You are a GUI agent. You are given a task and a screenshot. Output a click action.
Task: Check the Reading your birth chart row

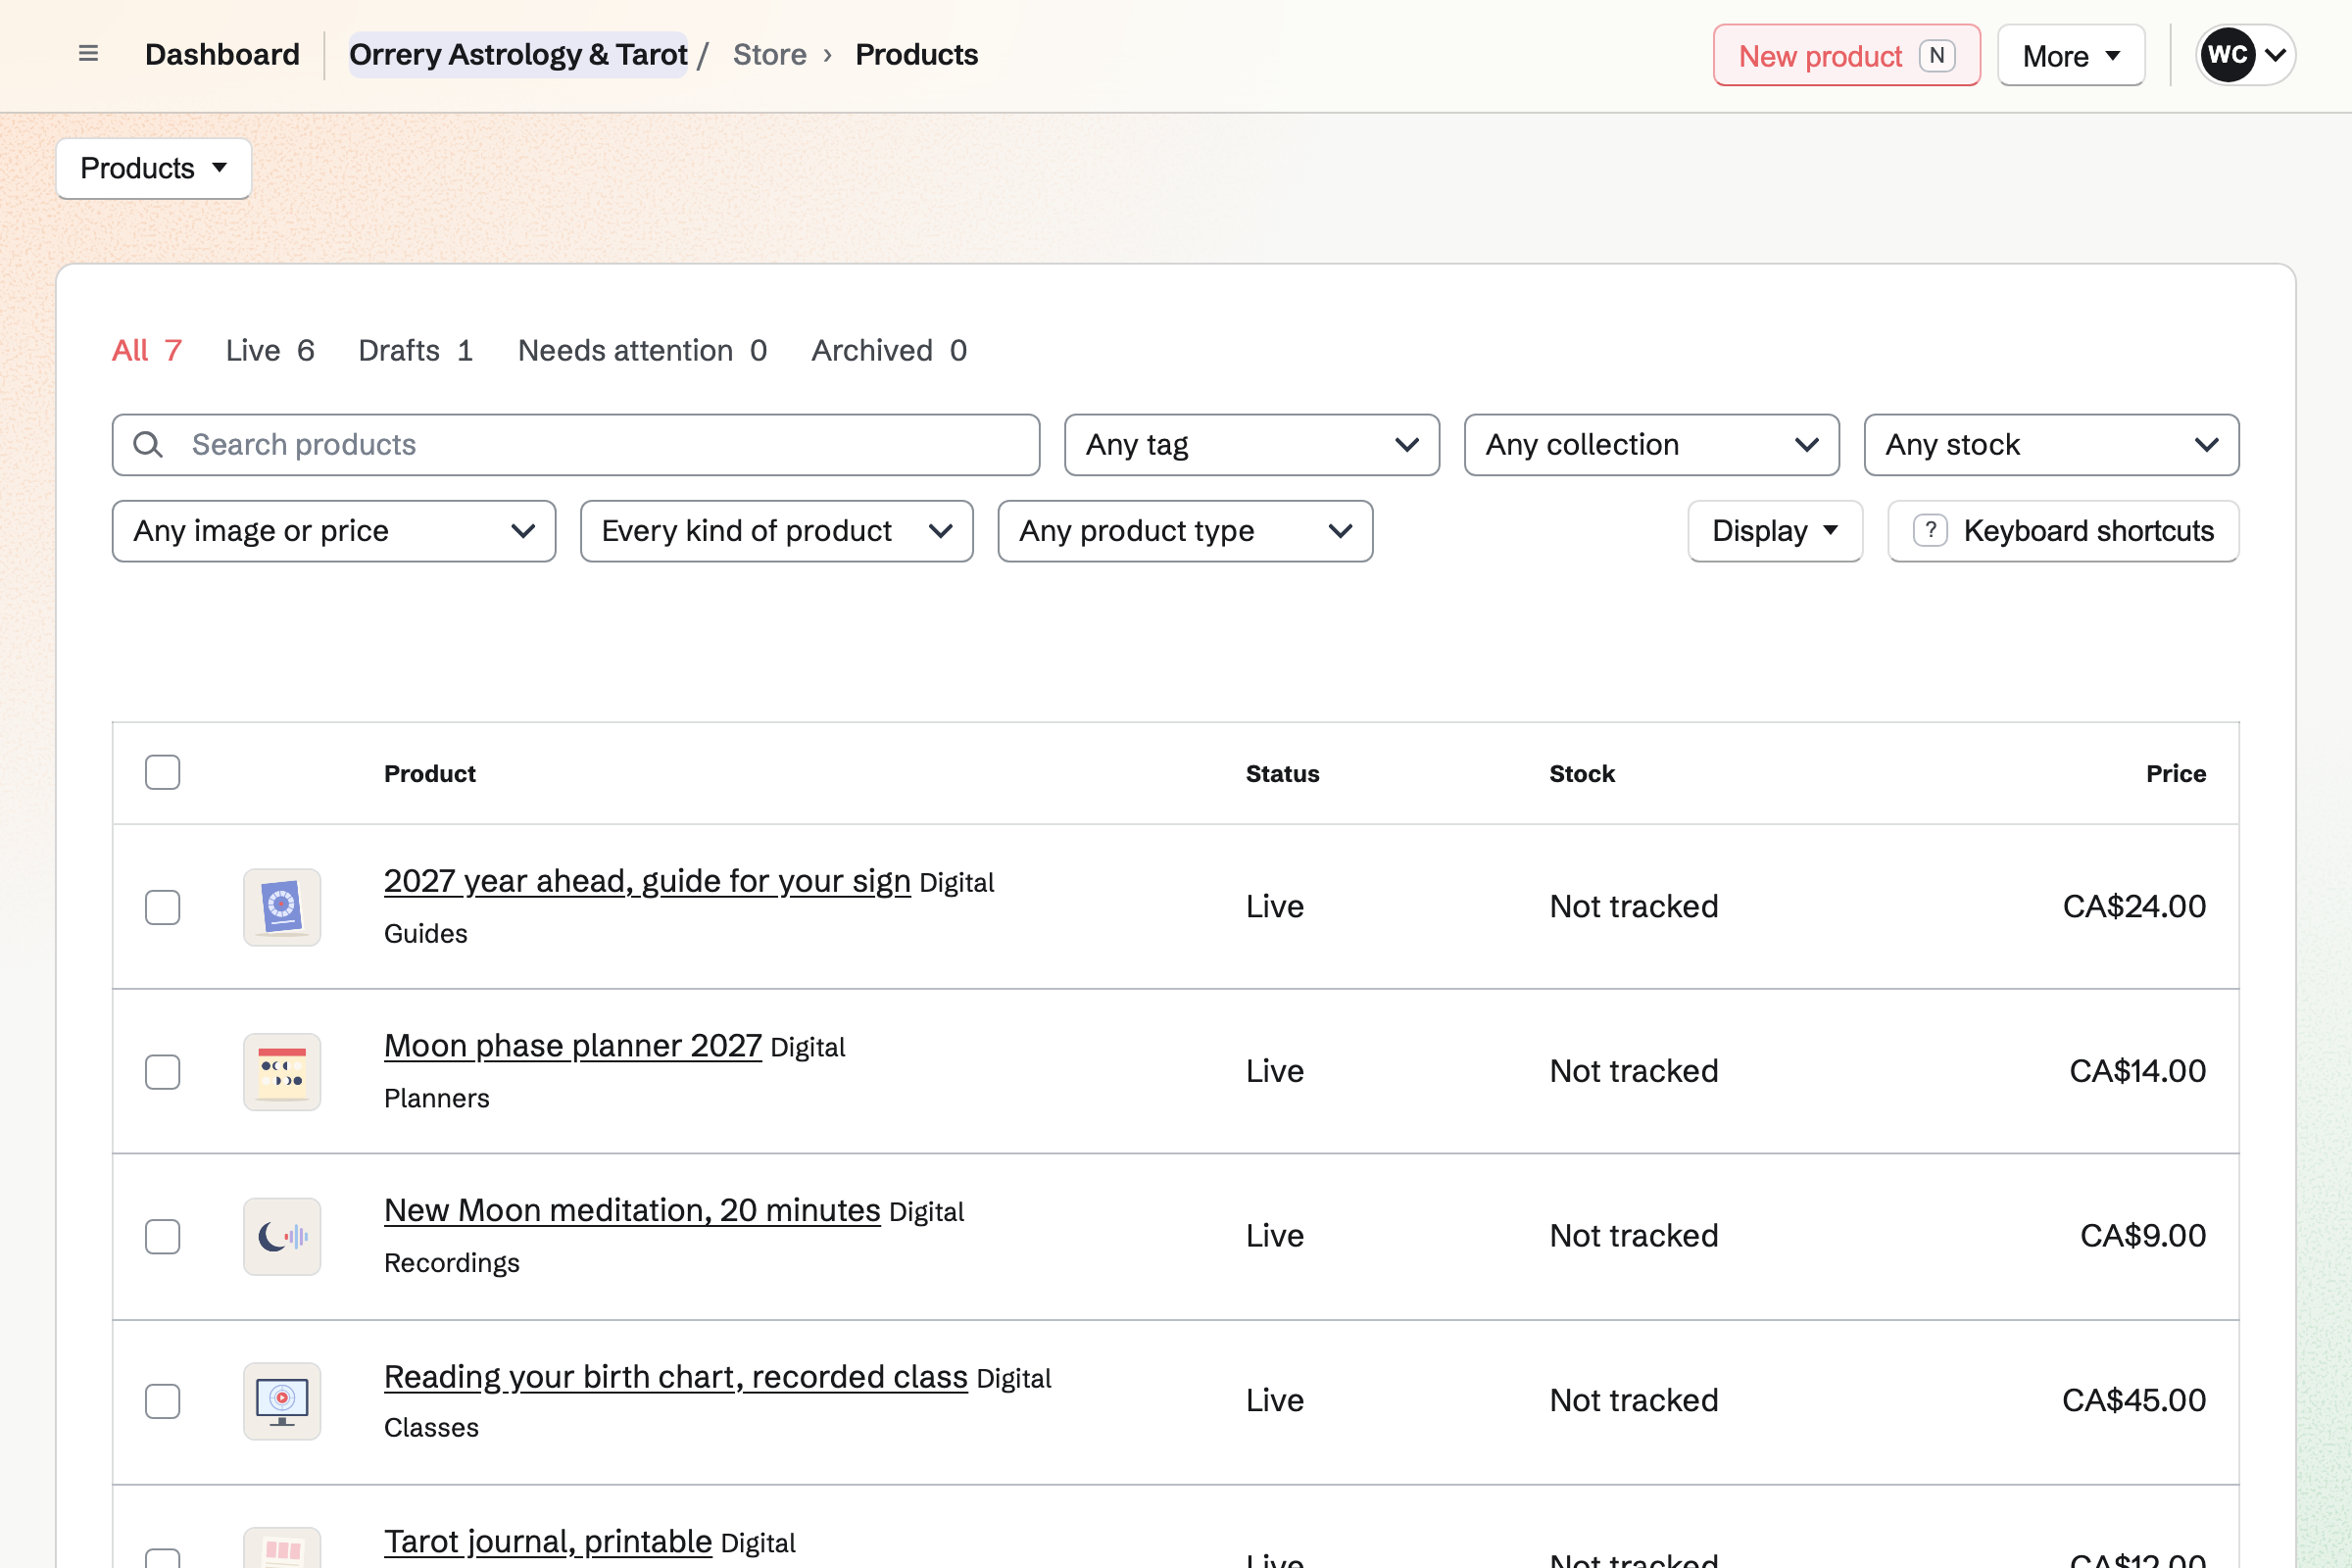tap(162, 1401)
